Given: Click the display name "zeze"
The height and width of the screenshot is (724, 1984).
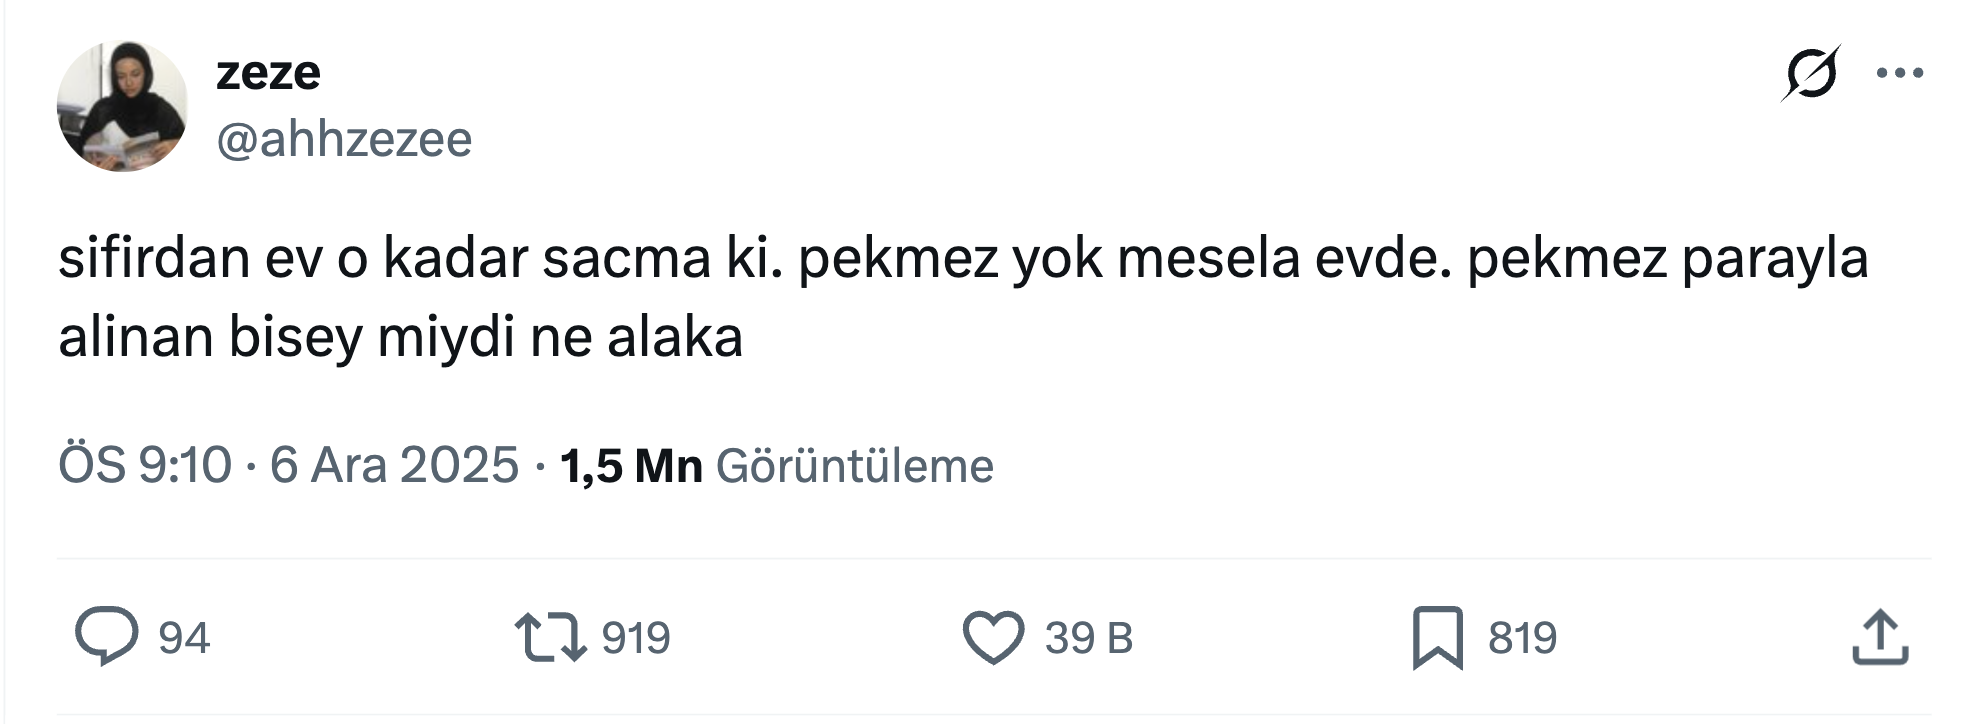Looking at the screenshot, I should click(268, 73).
